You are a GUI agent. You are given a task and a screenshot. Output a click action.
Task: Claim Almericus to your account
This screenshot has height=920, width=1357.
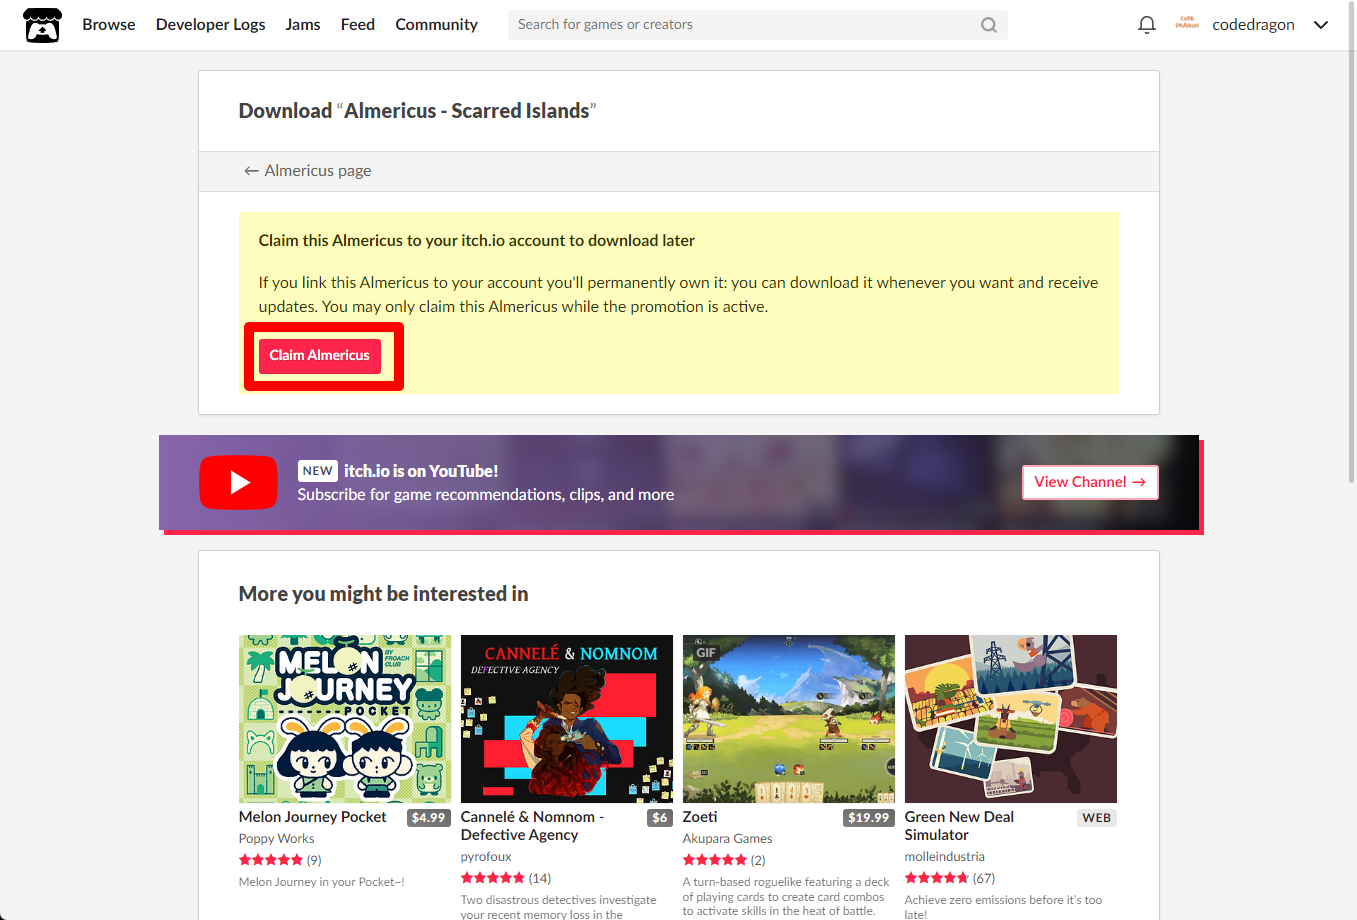tap(319, 356)
